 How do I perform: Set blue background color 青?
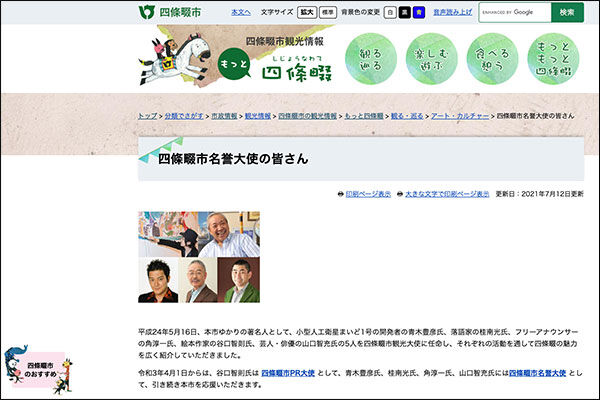pos(419,12)
